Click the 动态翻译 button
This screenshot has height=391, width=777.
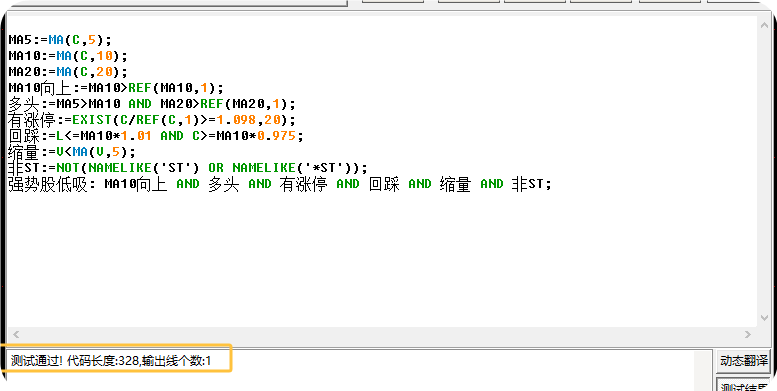coord(743,361)
